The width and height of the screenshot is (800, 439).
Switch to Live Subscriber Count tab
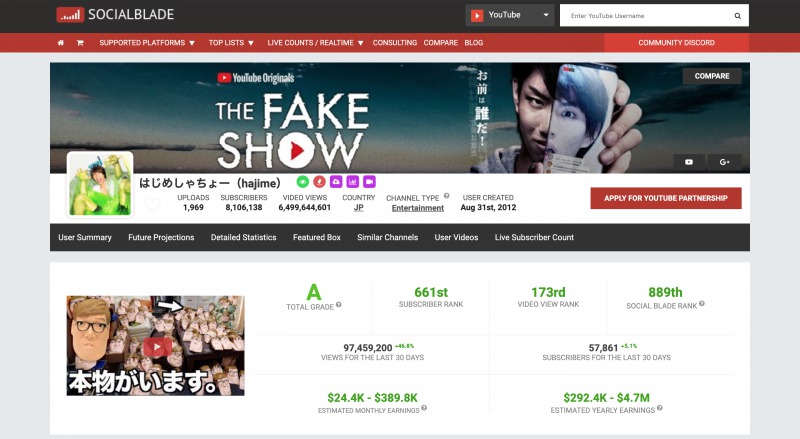[x=534, y=237]
